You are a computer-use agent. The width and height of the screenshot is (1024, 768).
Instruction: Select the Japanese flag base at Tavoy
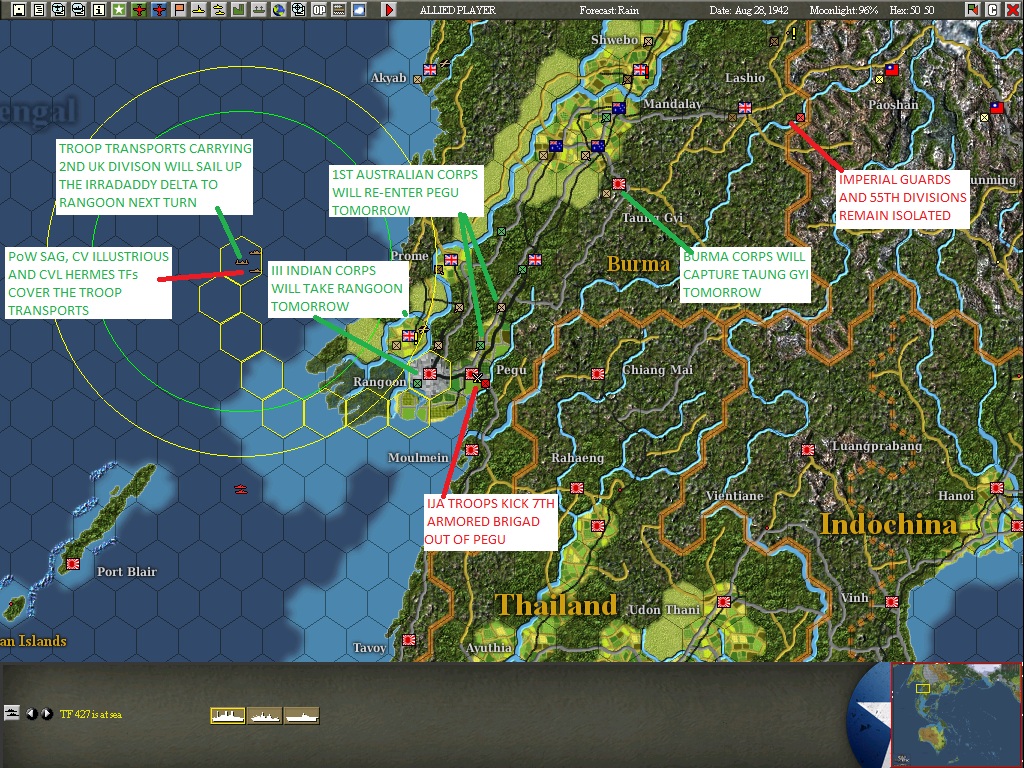pyautogui.click(x=409, y=639)
